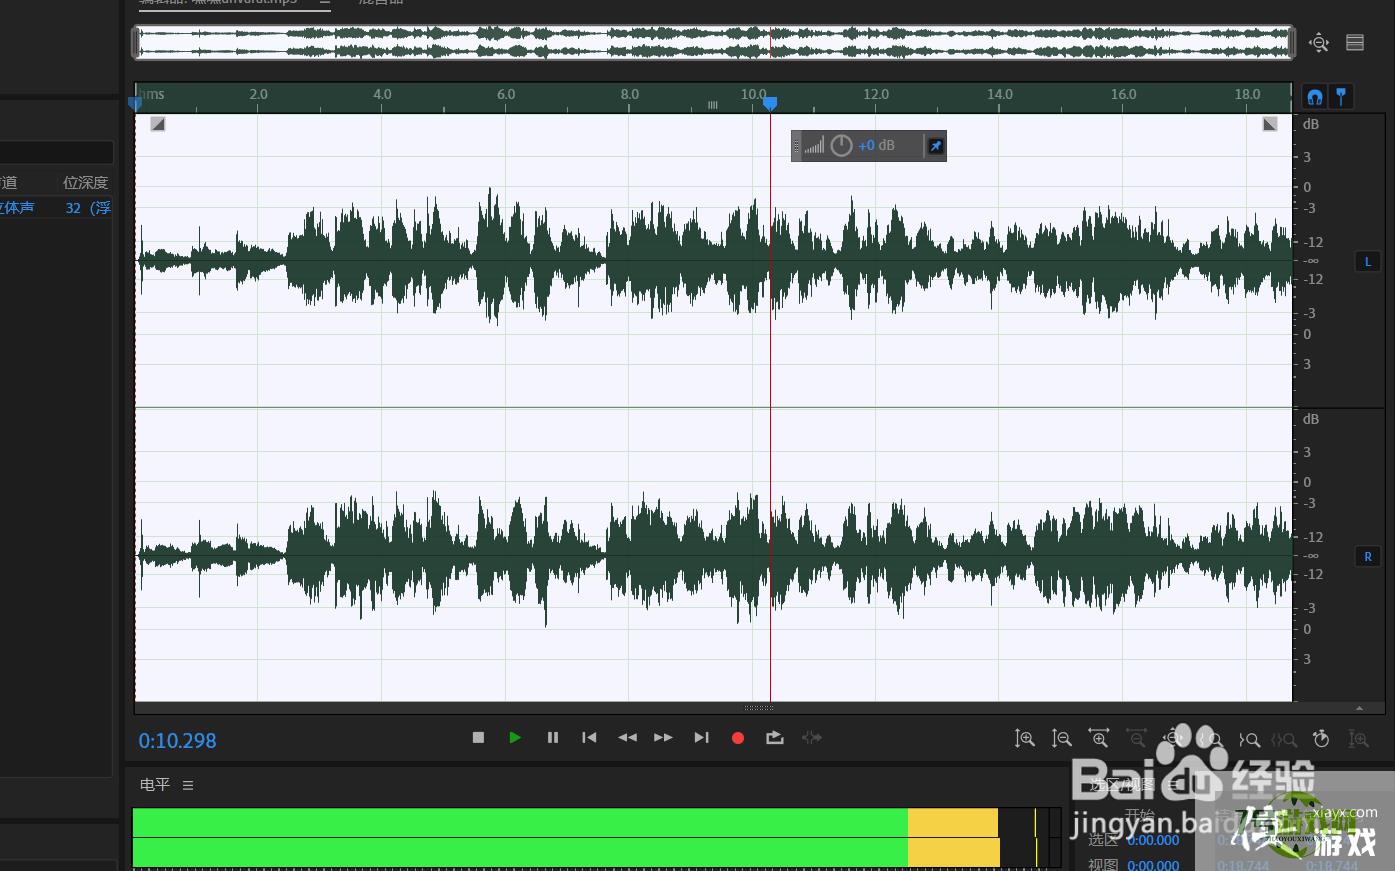Image resolution: width=1395 pixels, height=871 pixels.
Task: Zoom out full on all axes
Action: [x=1173, y=739]
